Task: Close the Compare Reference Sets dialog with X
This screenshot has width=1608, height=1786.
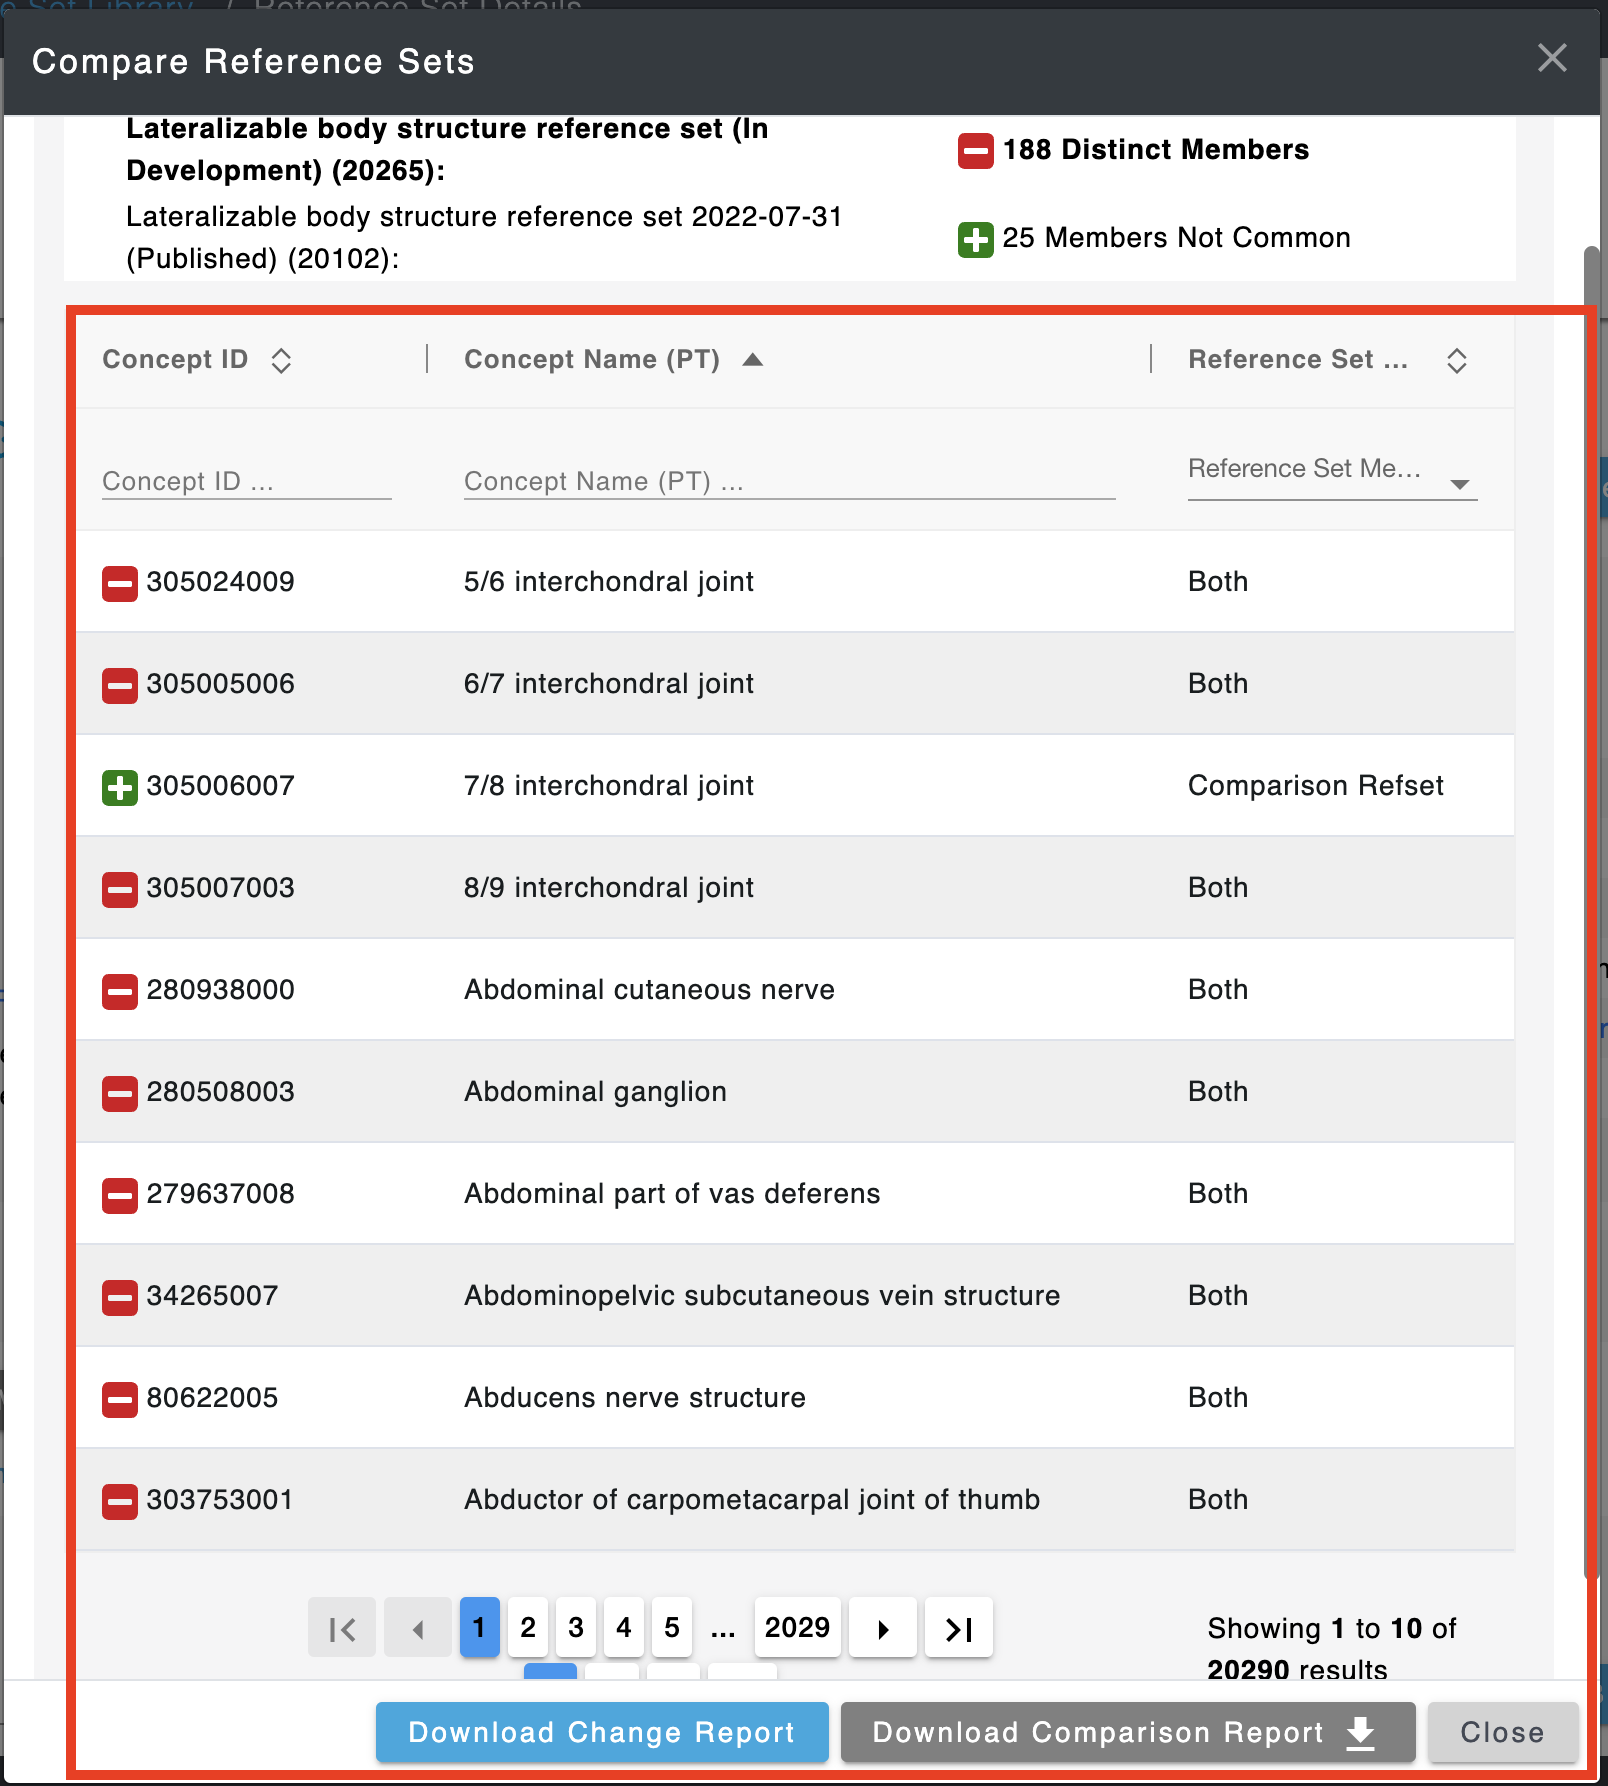Action: [1552, 58]
